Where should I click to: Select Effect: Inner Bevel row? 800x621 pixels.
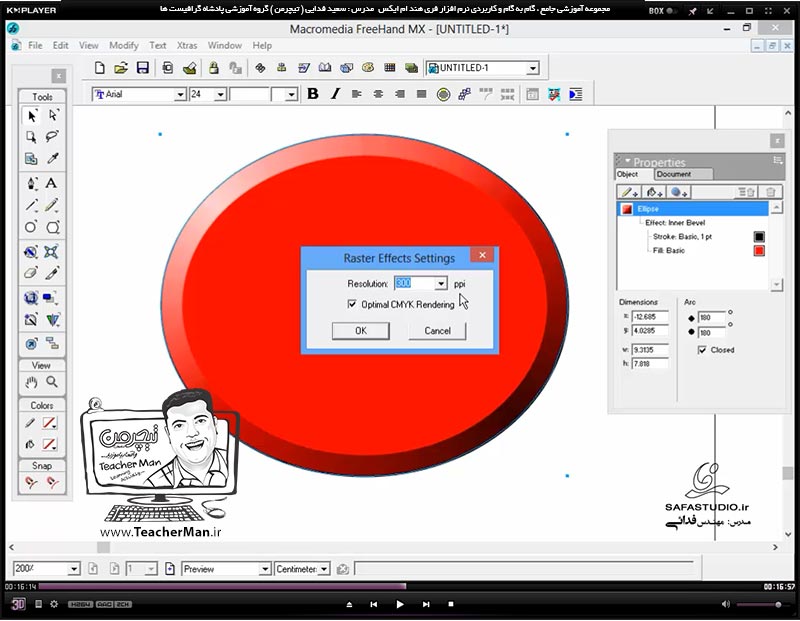point(675,222)
